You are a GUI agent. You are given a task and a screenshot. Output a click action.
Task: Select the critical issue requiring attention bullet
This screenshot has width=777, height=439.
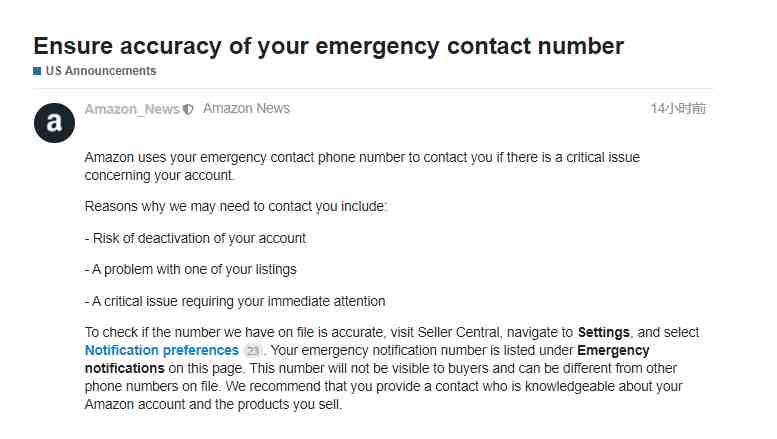tap(235, 301)
